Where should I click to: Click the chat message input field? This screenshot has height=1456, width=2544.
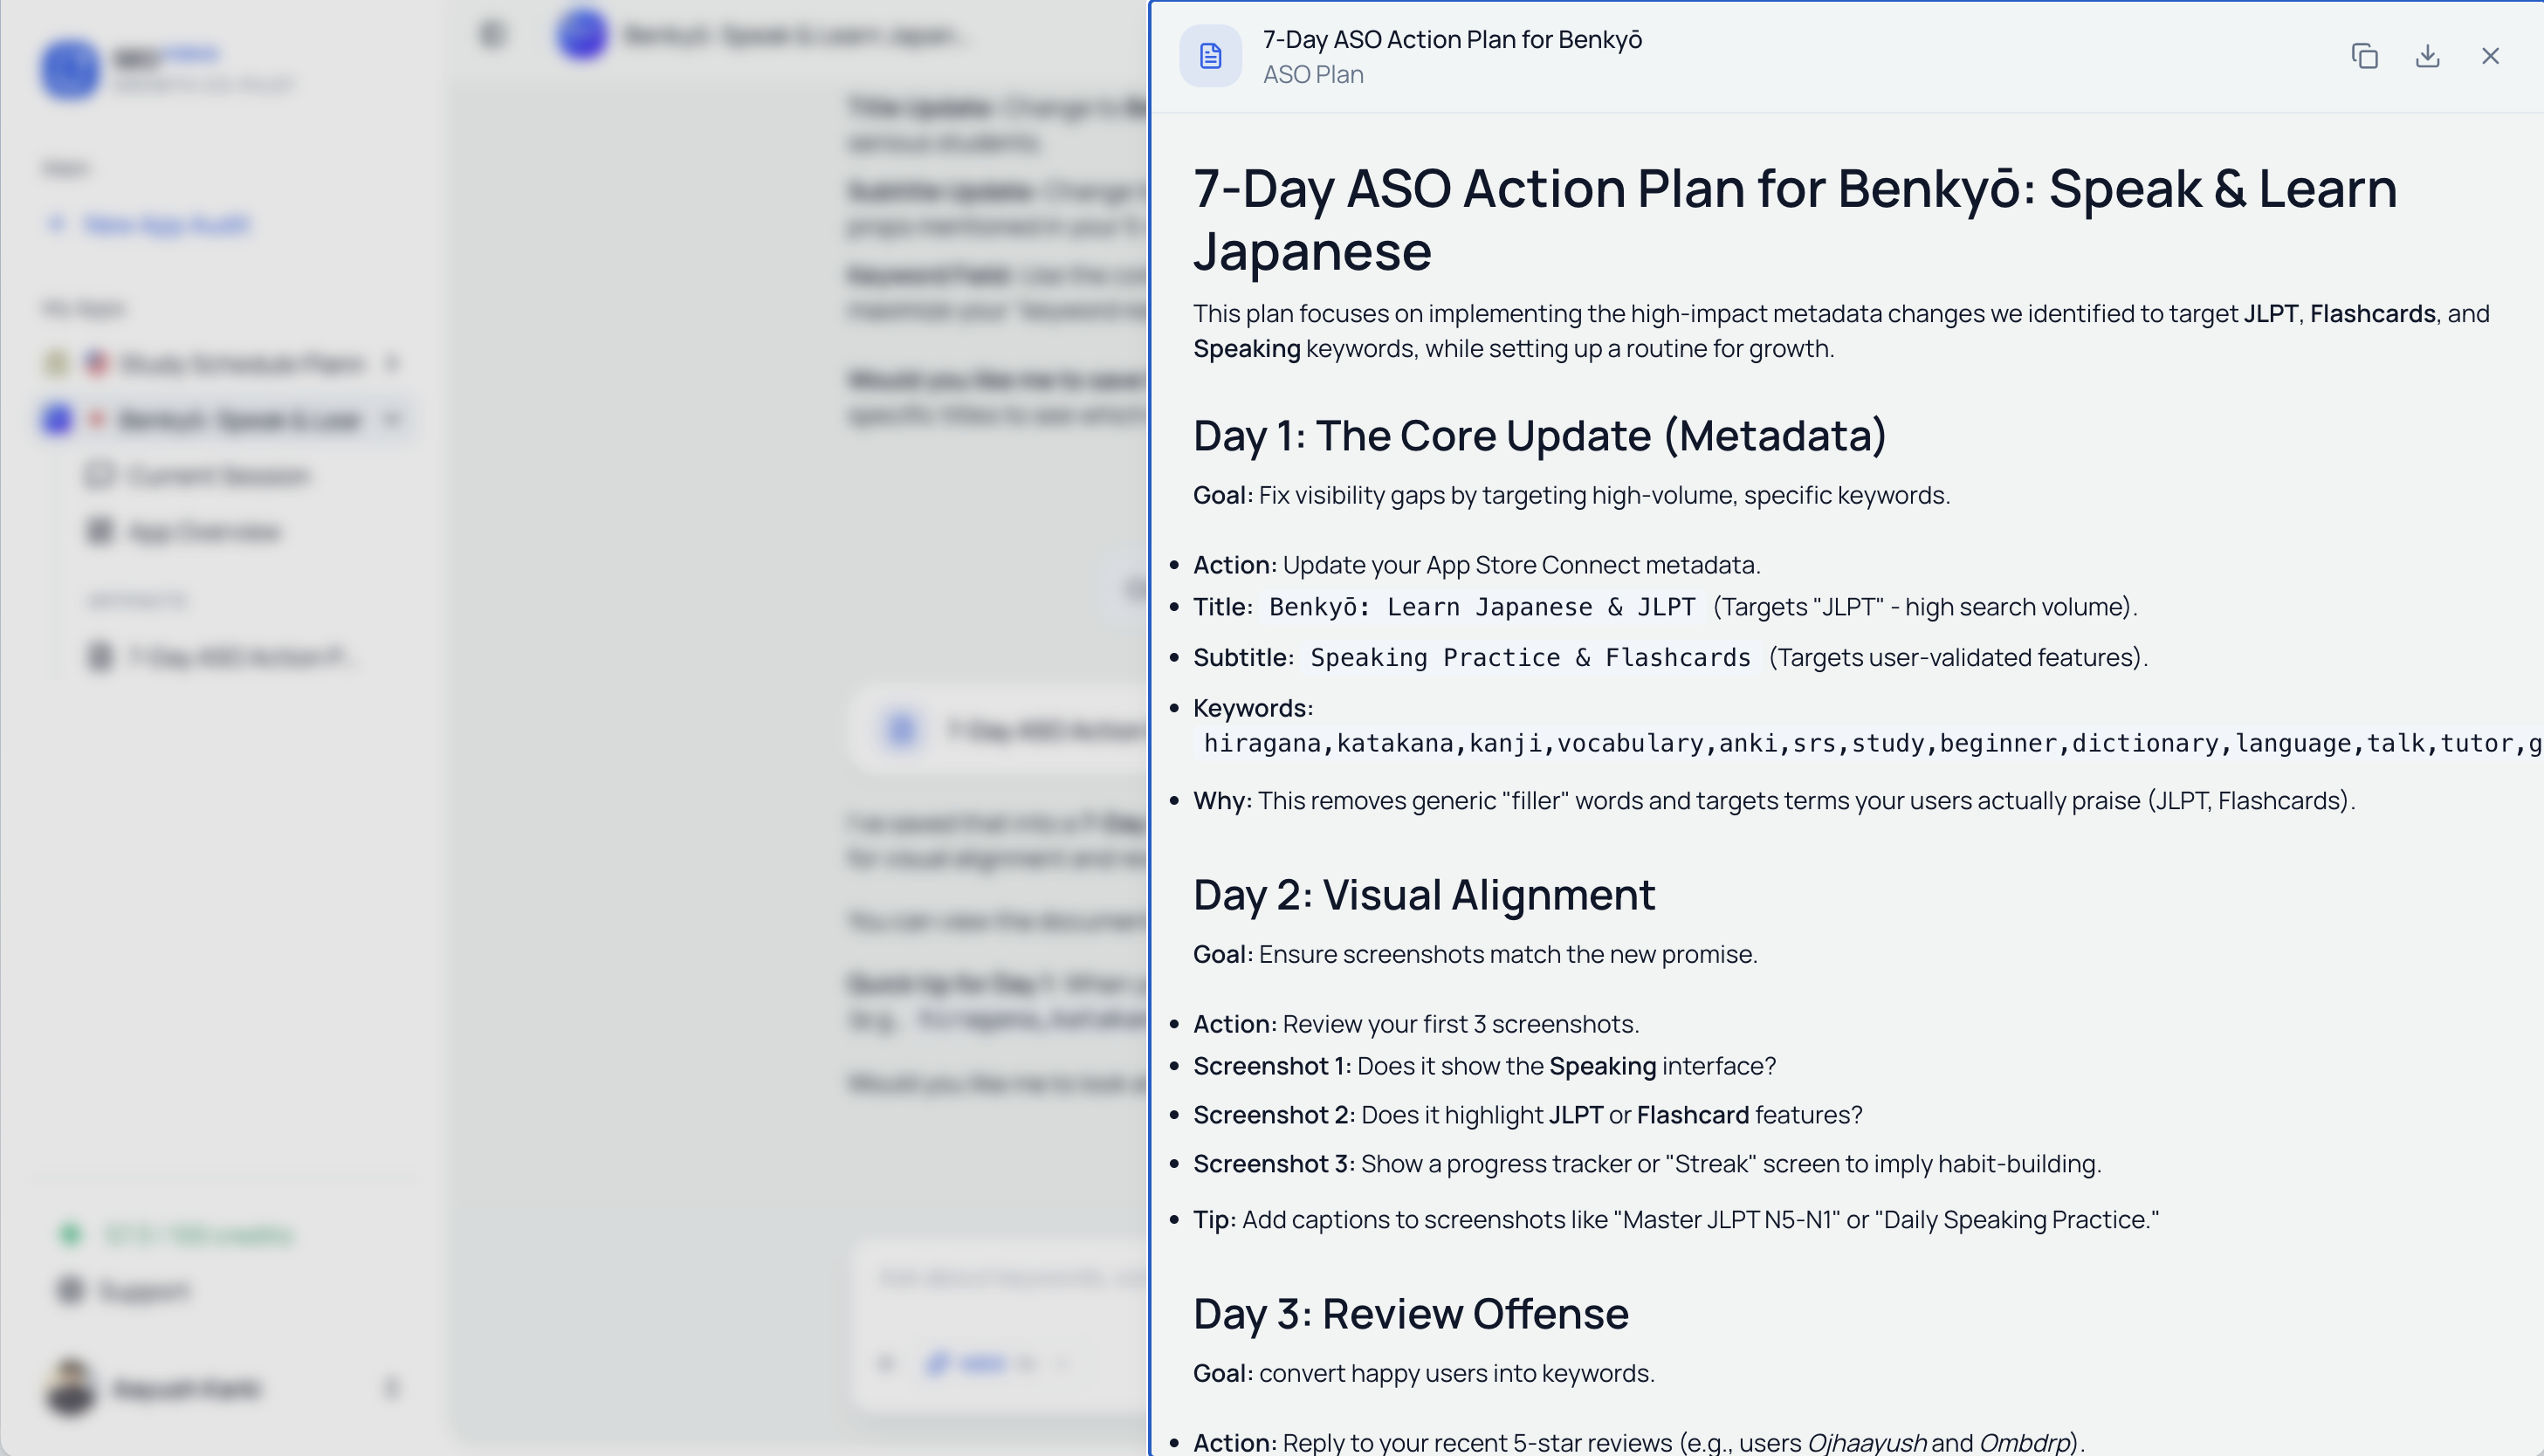pyautogui.click(x=1000, y=1278)
